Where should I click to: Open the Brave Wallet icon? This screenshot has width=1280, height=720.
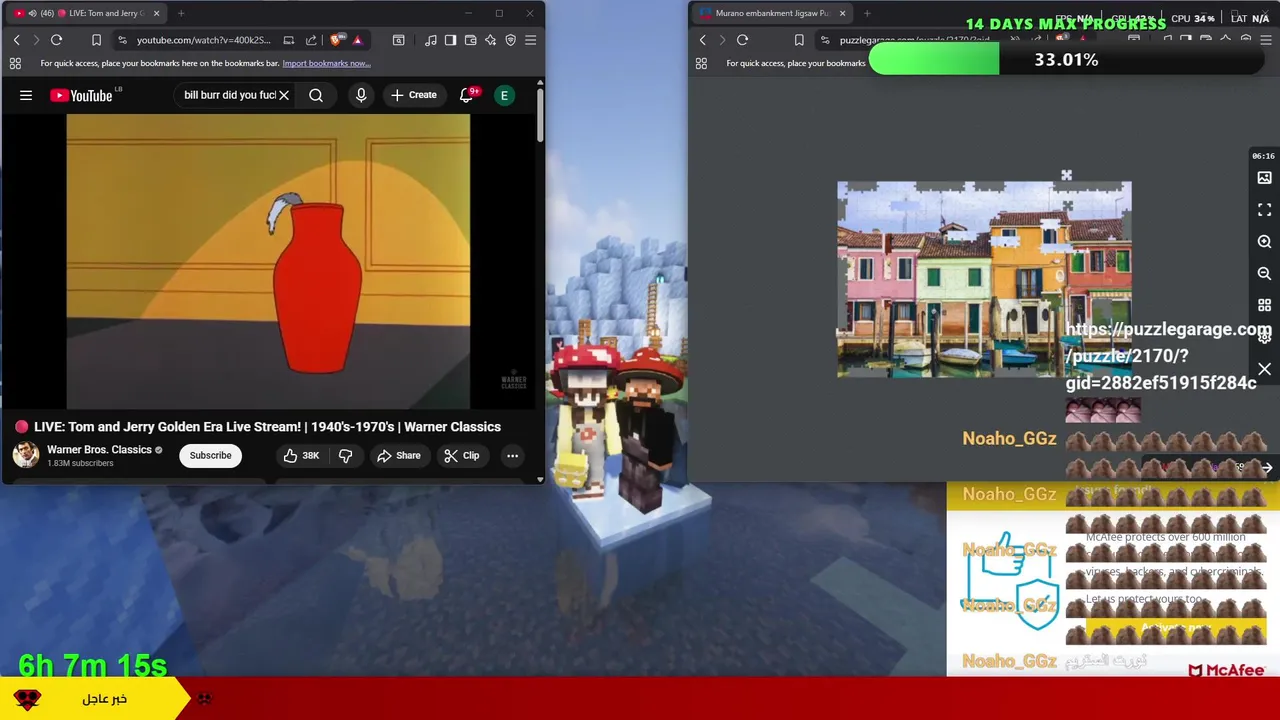(x=470, y=40)
